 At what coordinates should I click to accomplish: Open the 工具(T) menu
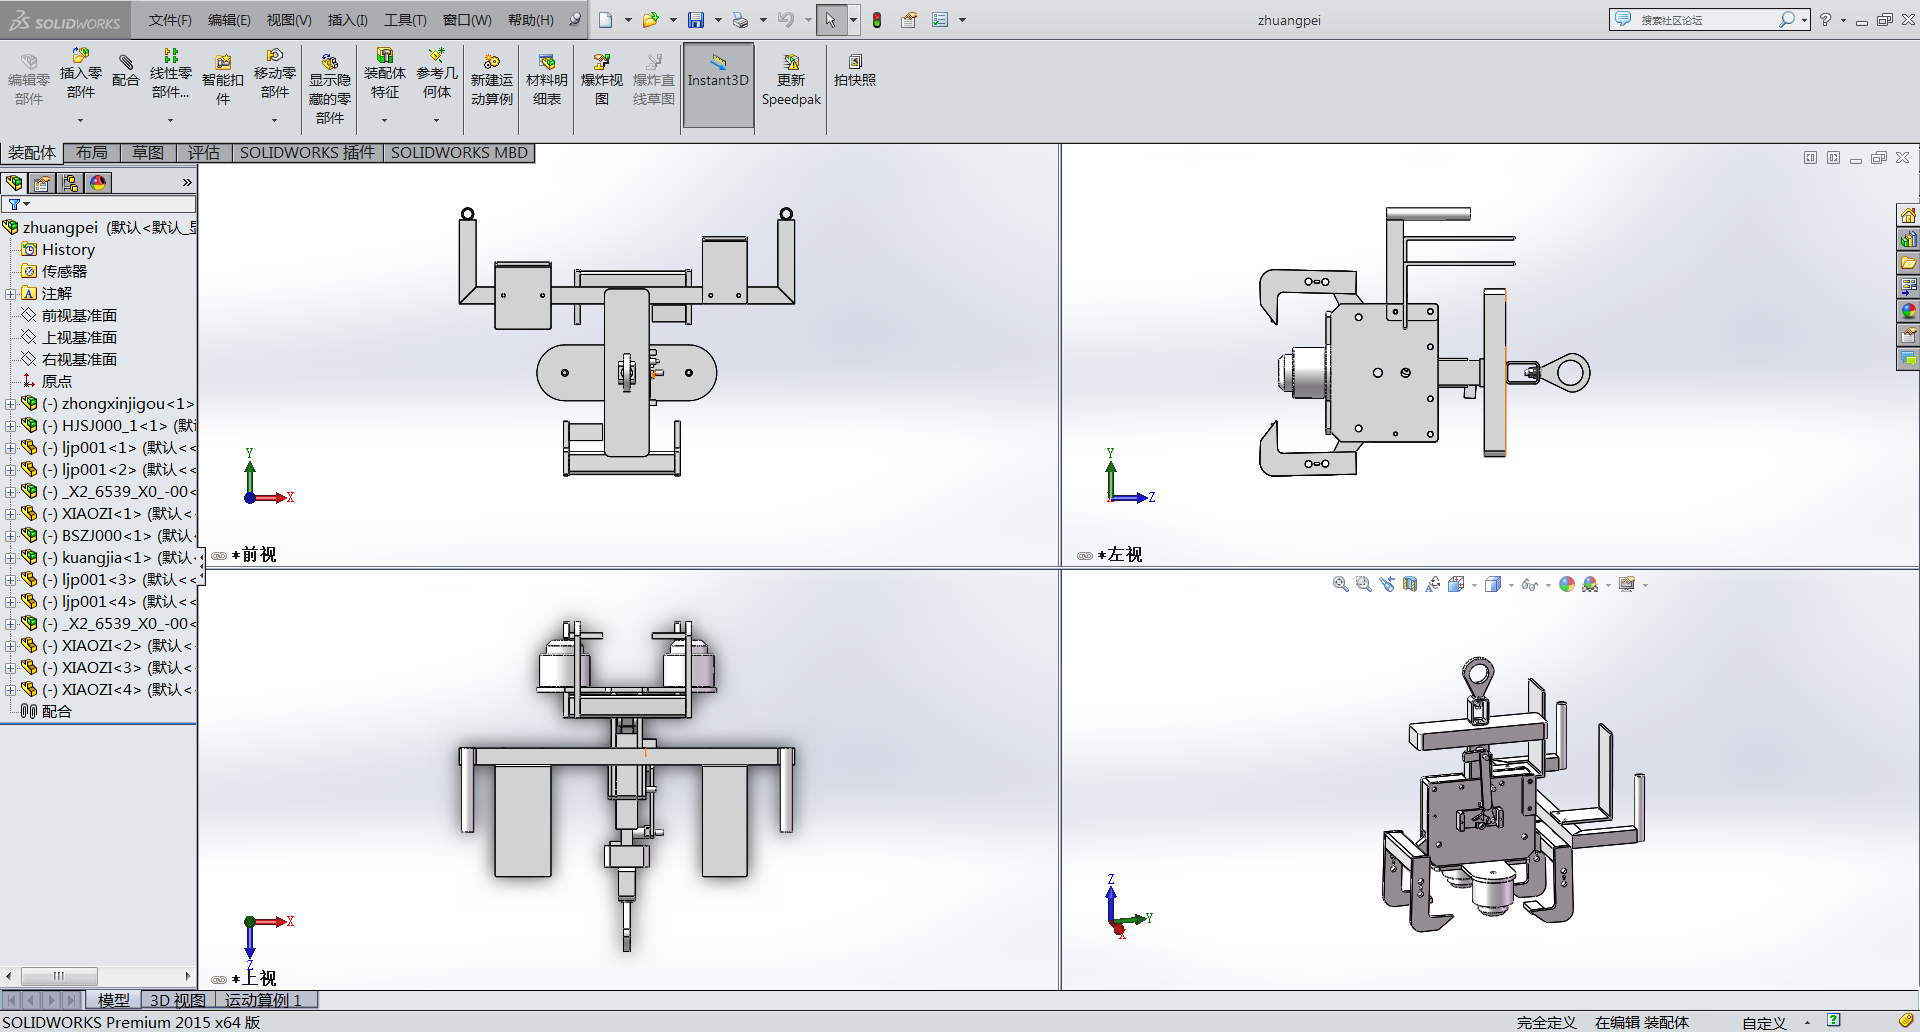[x=405, y=20]
